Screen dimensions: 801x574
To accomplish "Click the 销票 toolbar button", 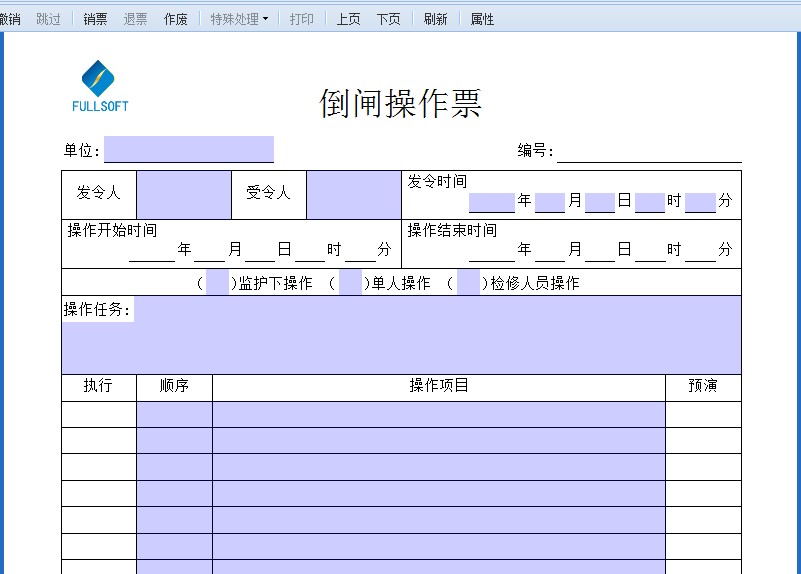I will (95, 19).
